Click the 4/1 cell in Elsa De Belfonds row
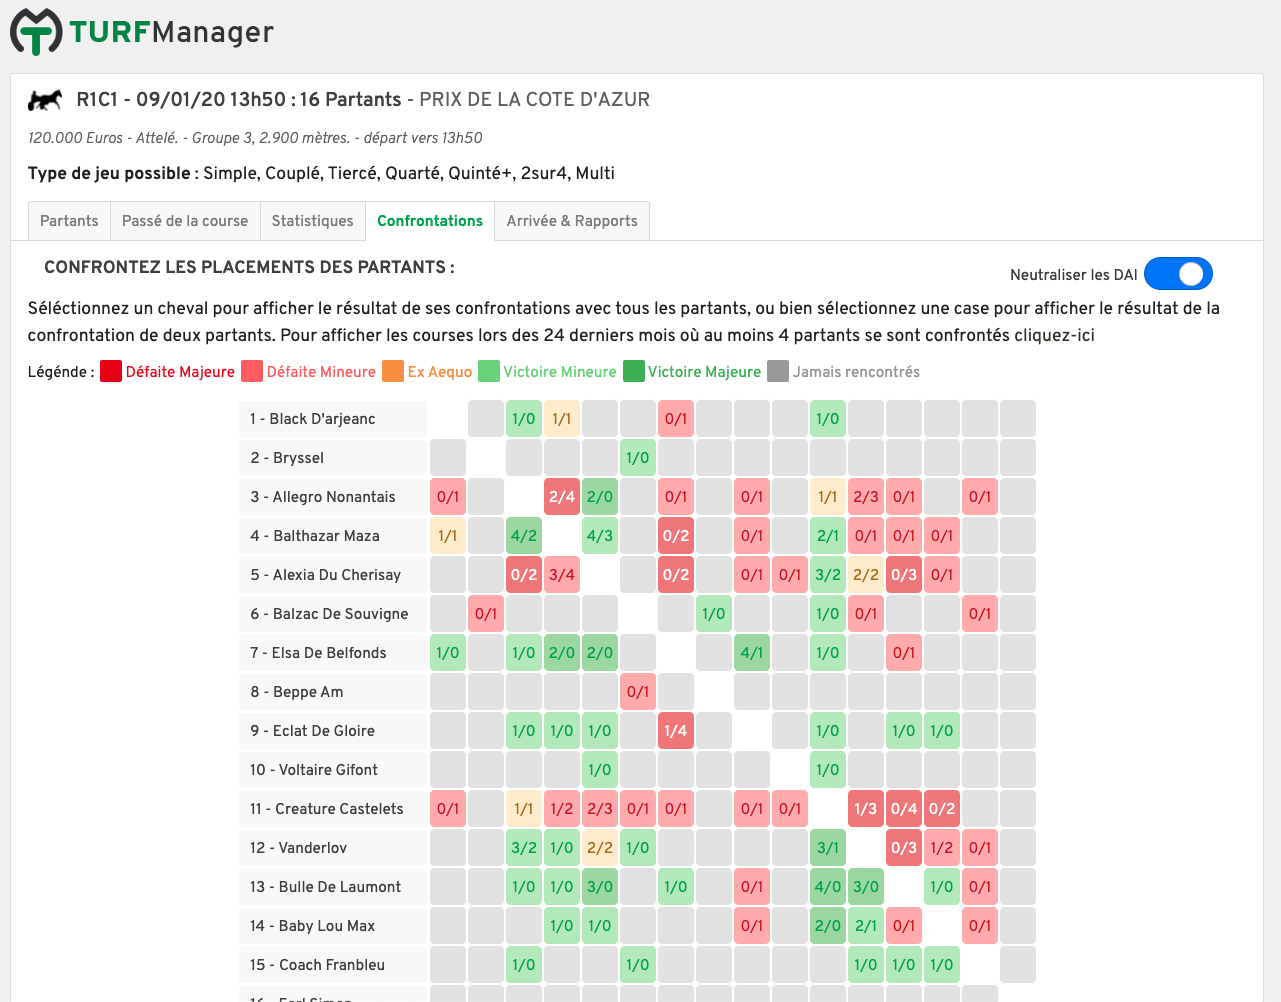 point(752,653)
